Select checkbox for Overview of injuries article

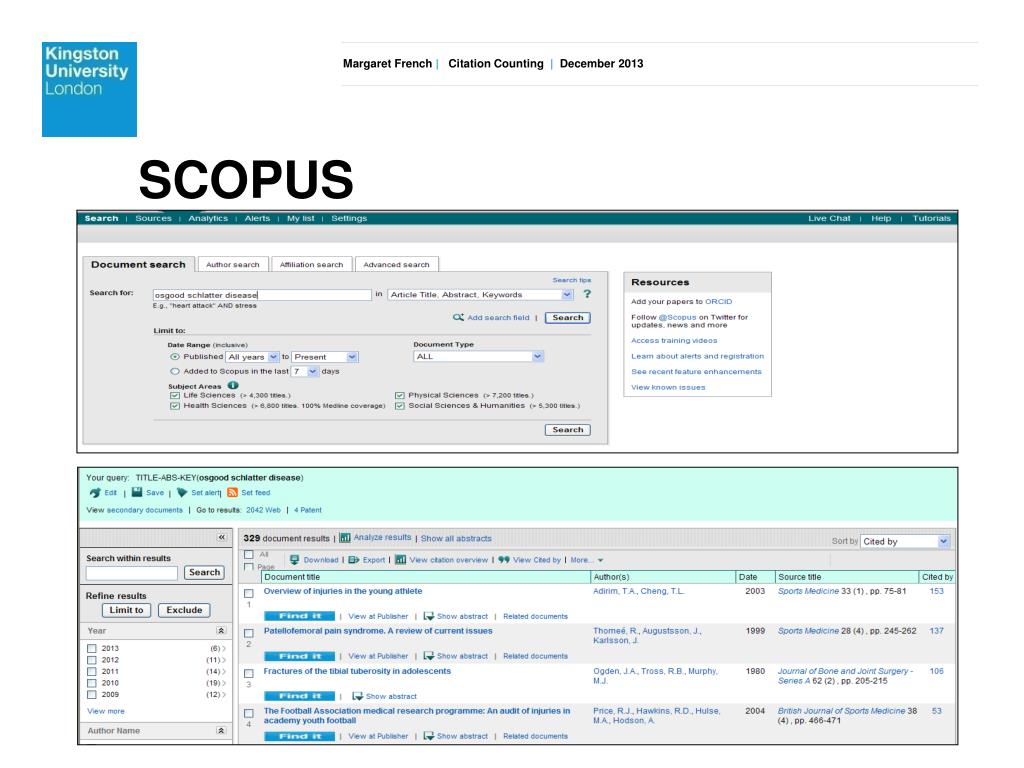click(249, 594)
